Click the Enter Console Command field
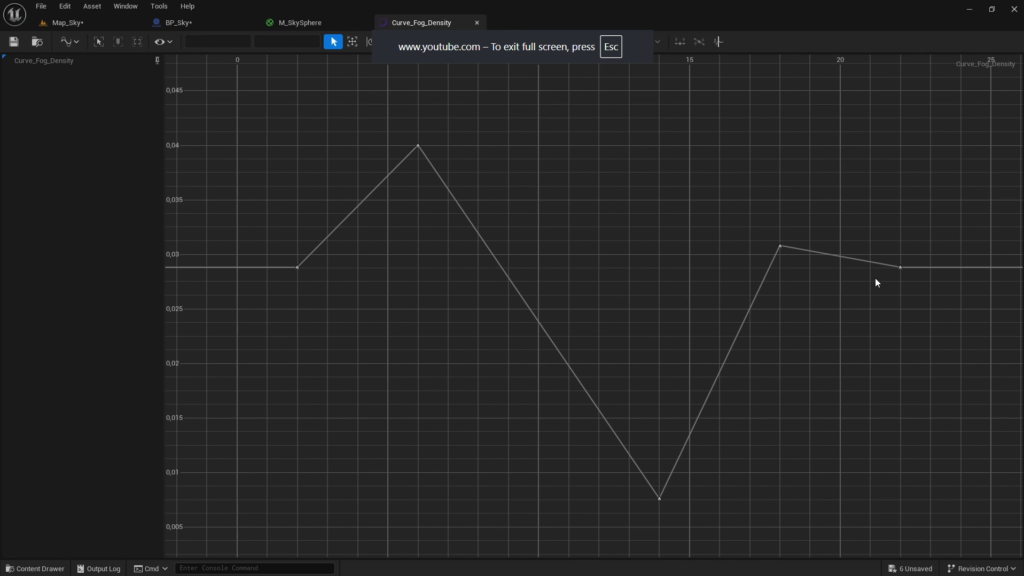 coord(255,568)
